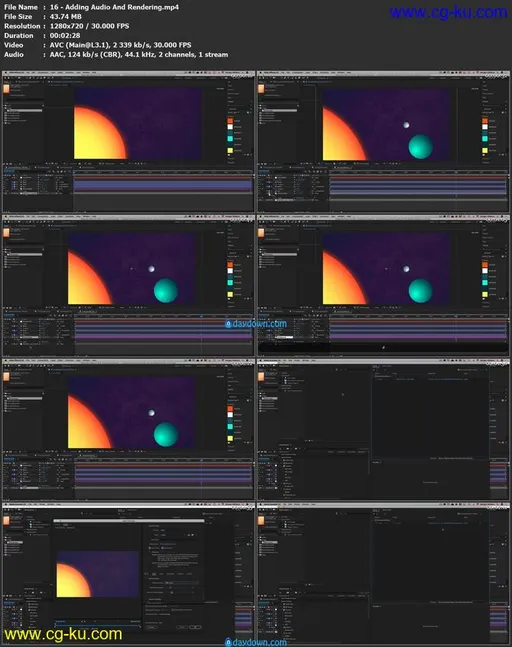This screenshot has width=512, height=647.
Task: Select the duration value '00:02:28'
Action: [x=65, y=35]
